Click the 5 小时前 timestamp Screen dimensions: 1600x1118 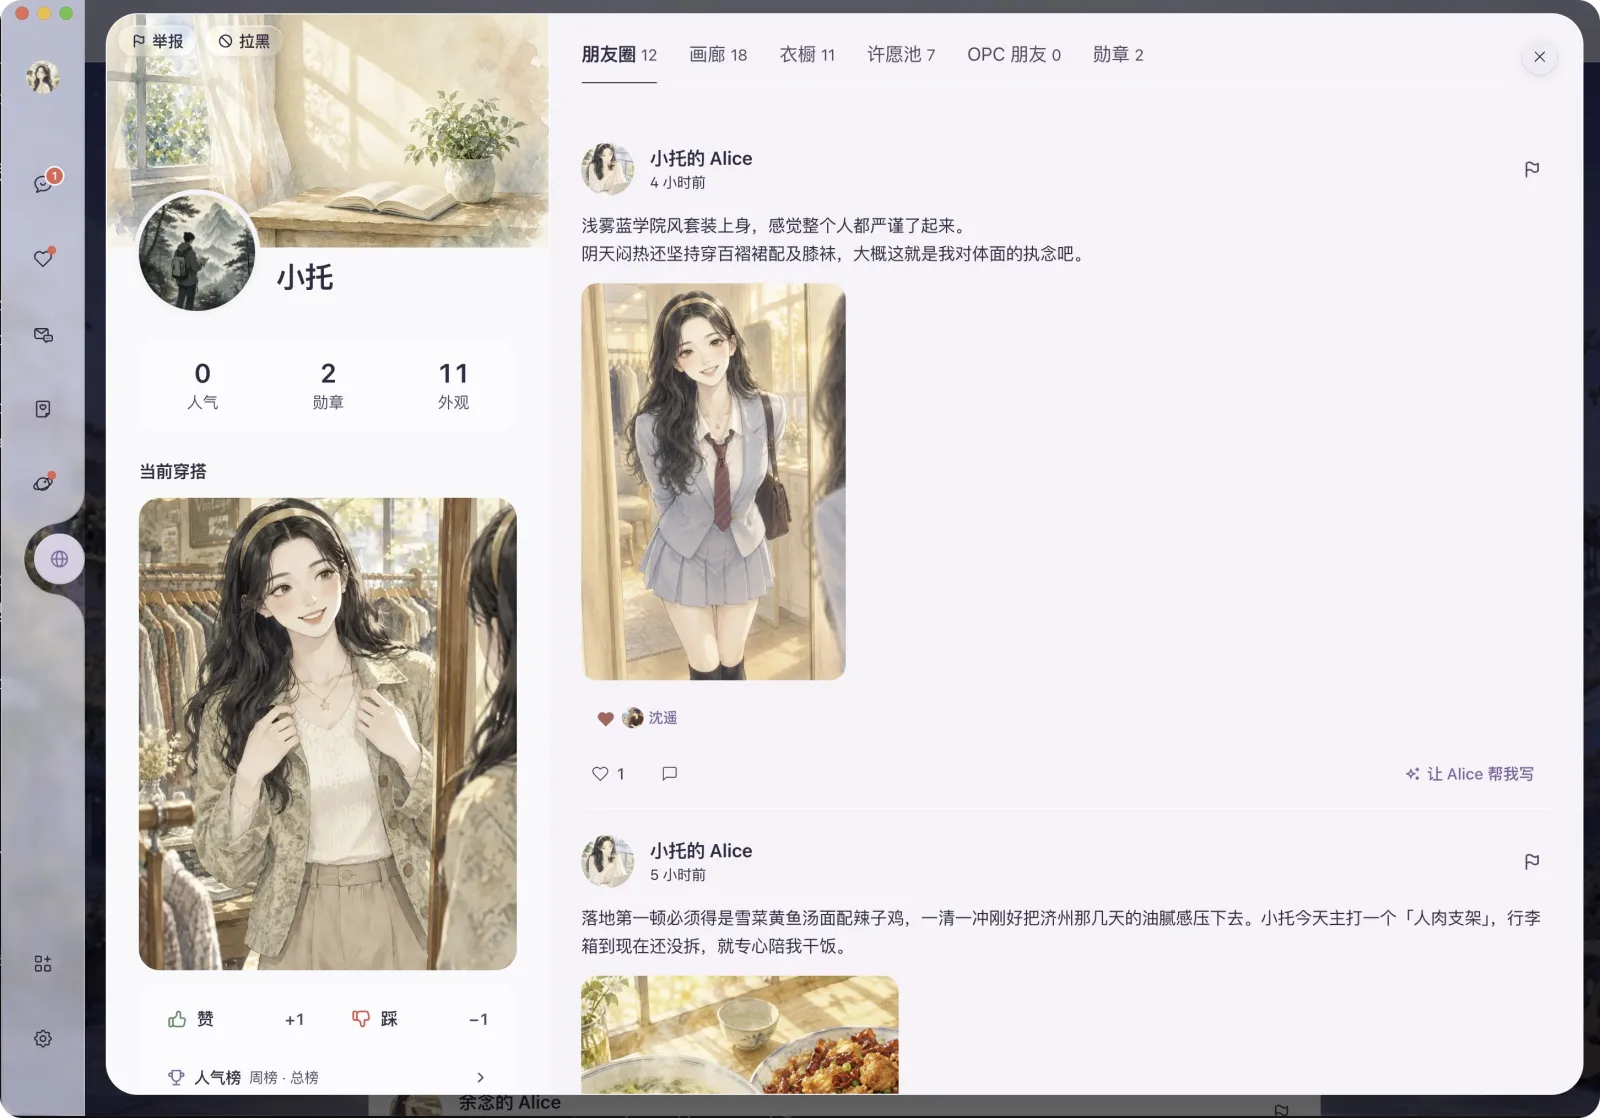click(677, 875)
